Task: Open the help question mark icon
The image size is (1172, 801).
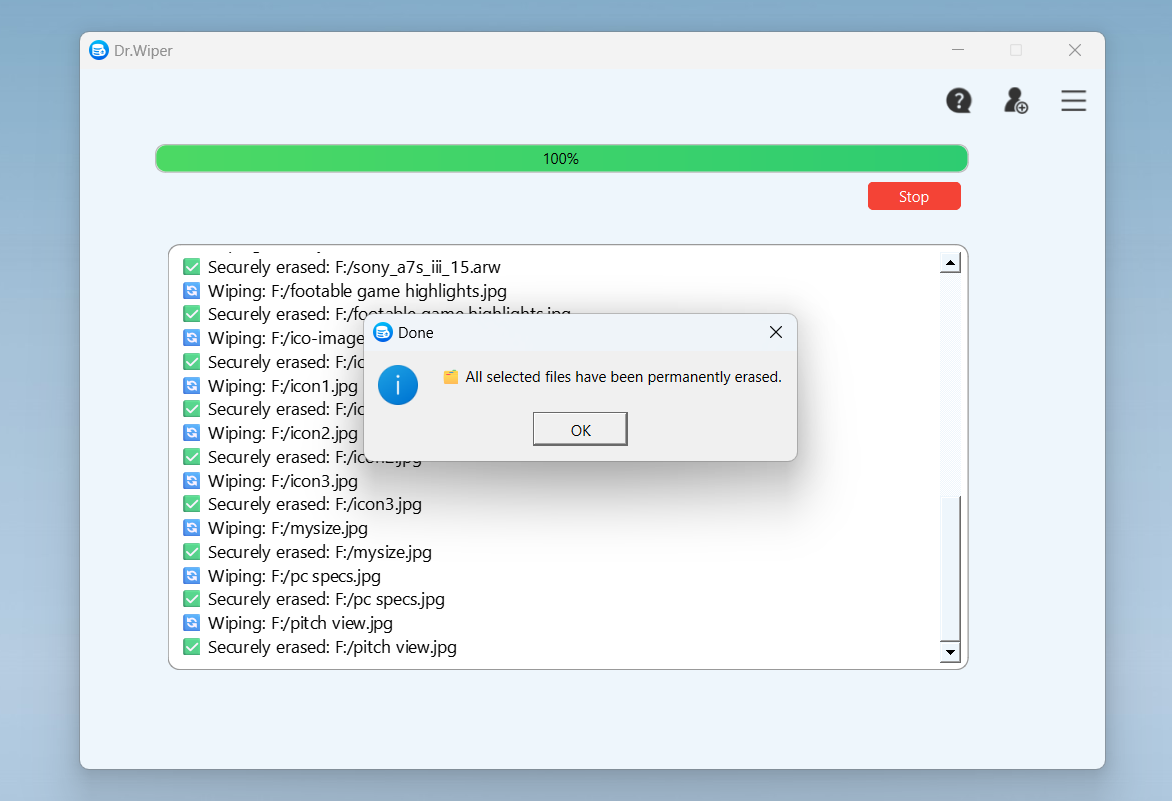Action: [x=959, y=101]
